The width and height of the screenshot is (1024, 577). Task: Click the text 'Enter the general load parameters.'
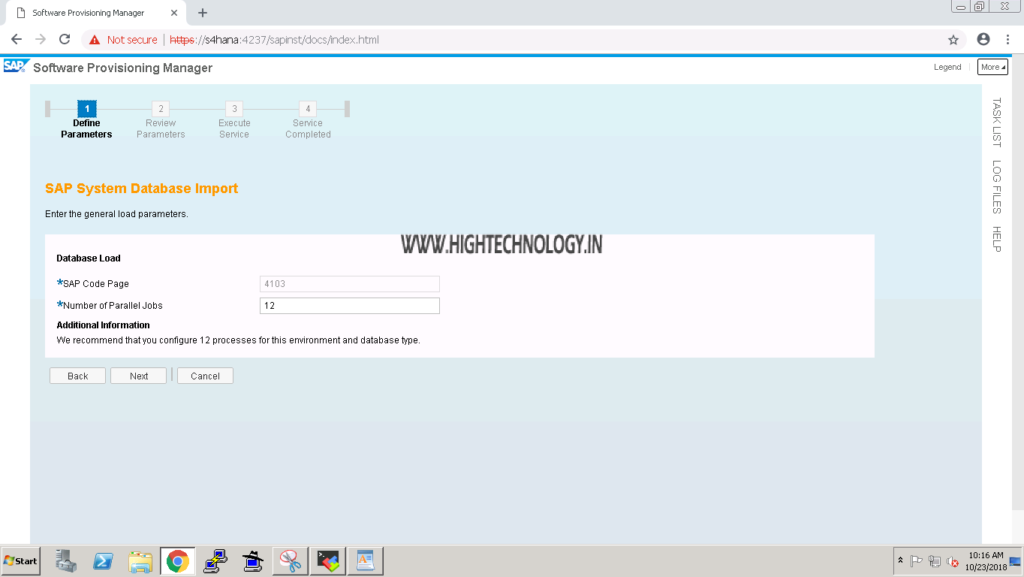click(116, 214)
